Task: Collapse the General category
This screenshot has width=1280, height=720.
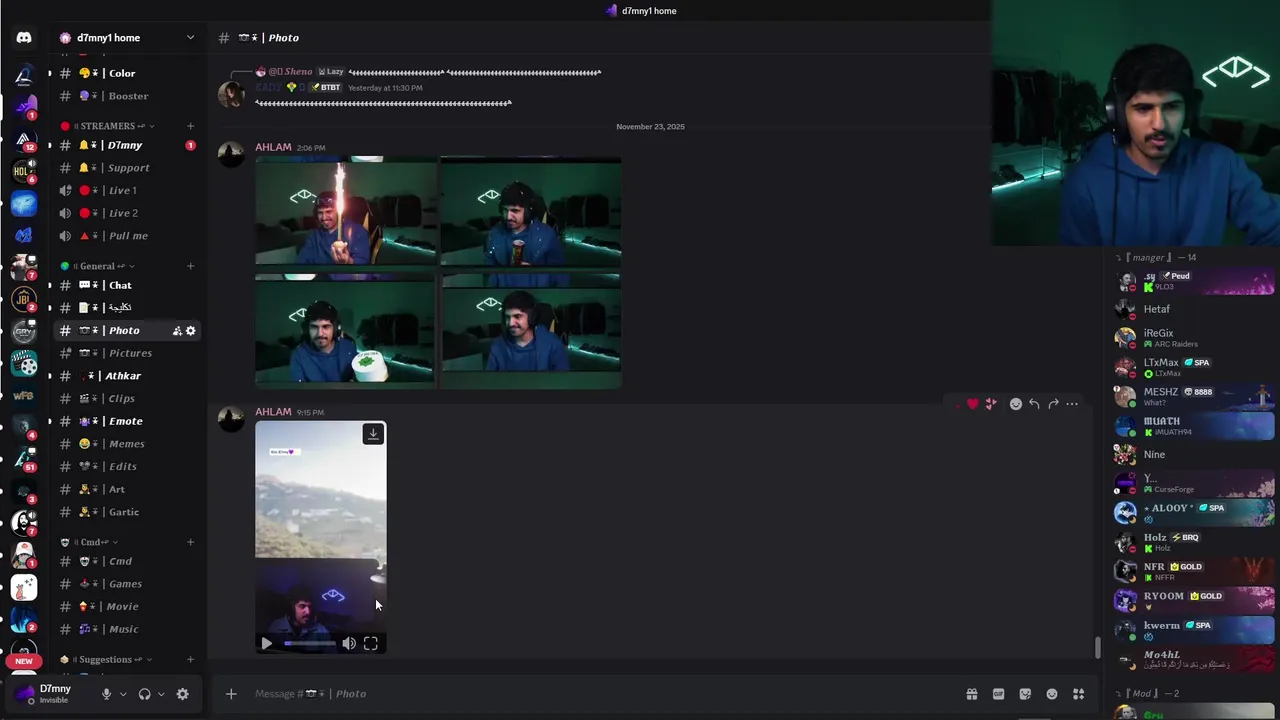Action: pos(98,266)
